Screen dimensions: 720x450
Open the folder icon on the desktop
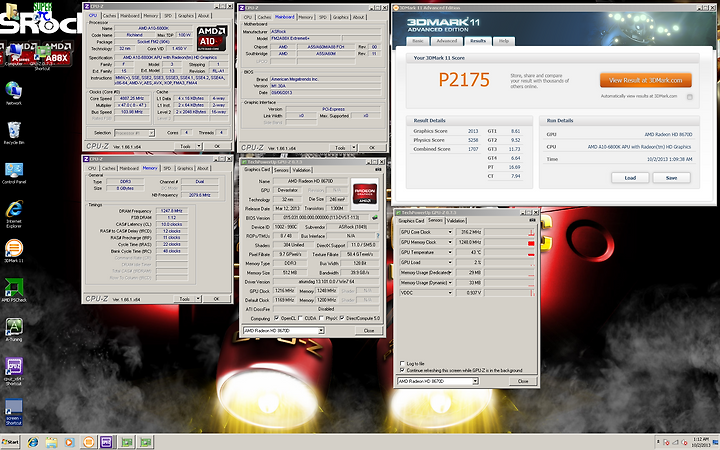tap(12, 11)
